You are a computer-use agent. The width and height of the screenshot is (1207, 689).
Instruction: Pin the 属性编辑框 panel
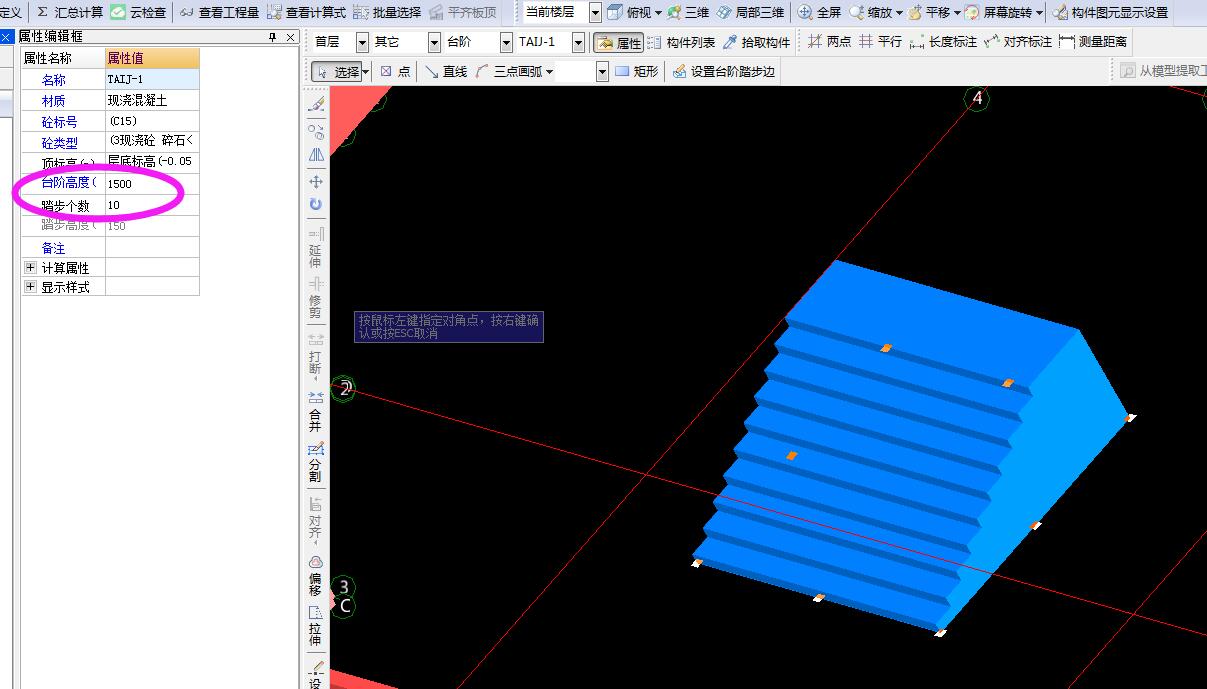[273, 37]
